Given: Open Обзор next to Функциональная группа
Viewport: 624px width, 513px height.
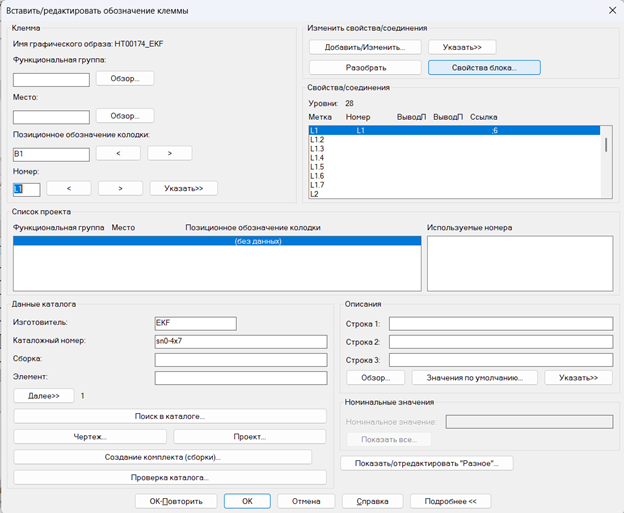Looking at the screenshot, I should pyautogui.click(x=125, y=78).
